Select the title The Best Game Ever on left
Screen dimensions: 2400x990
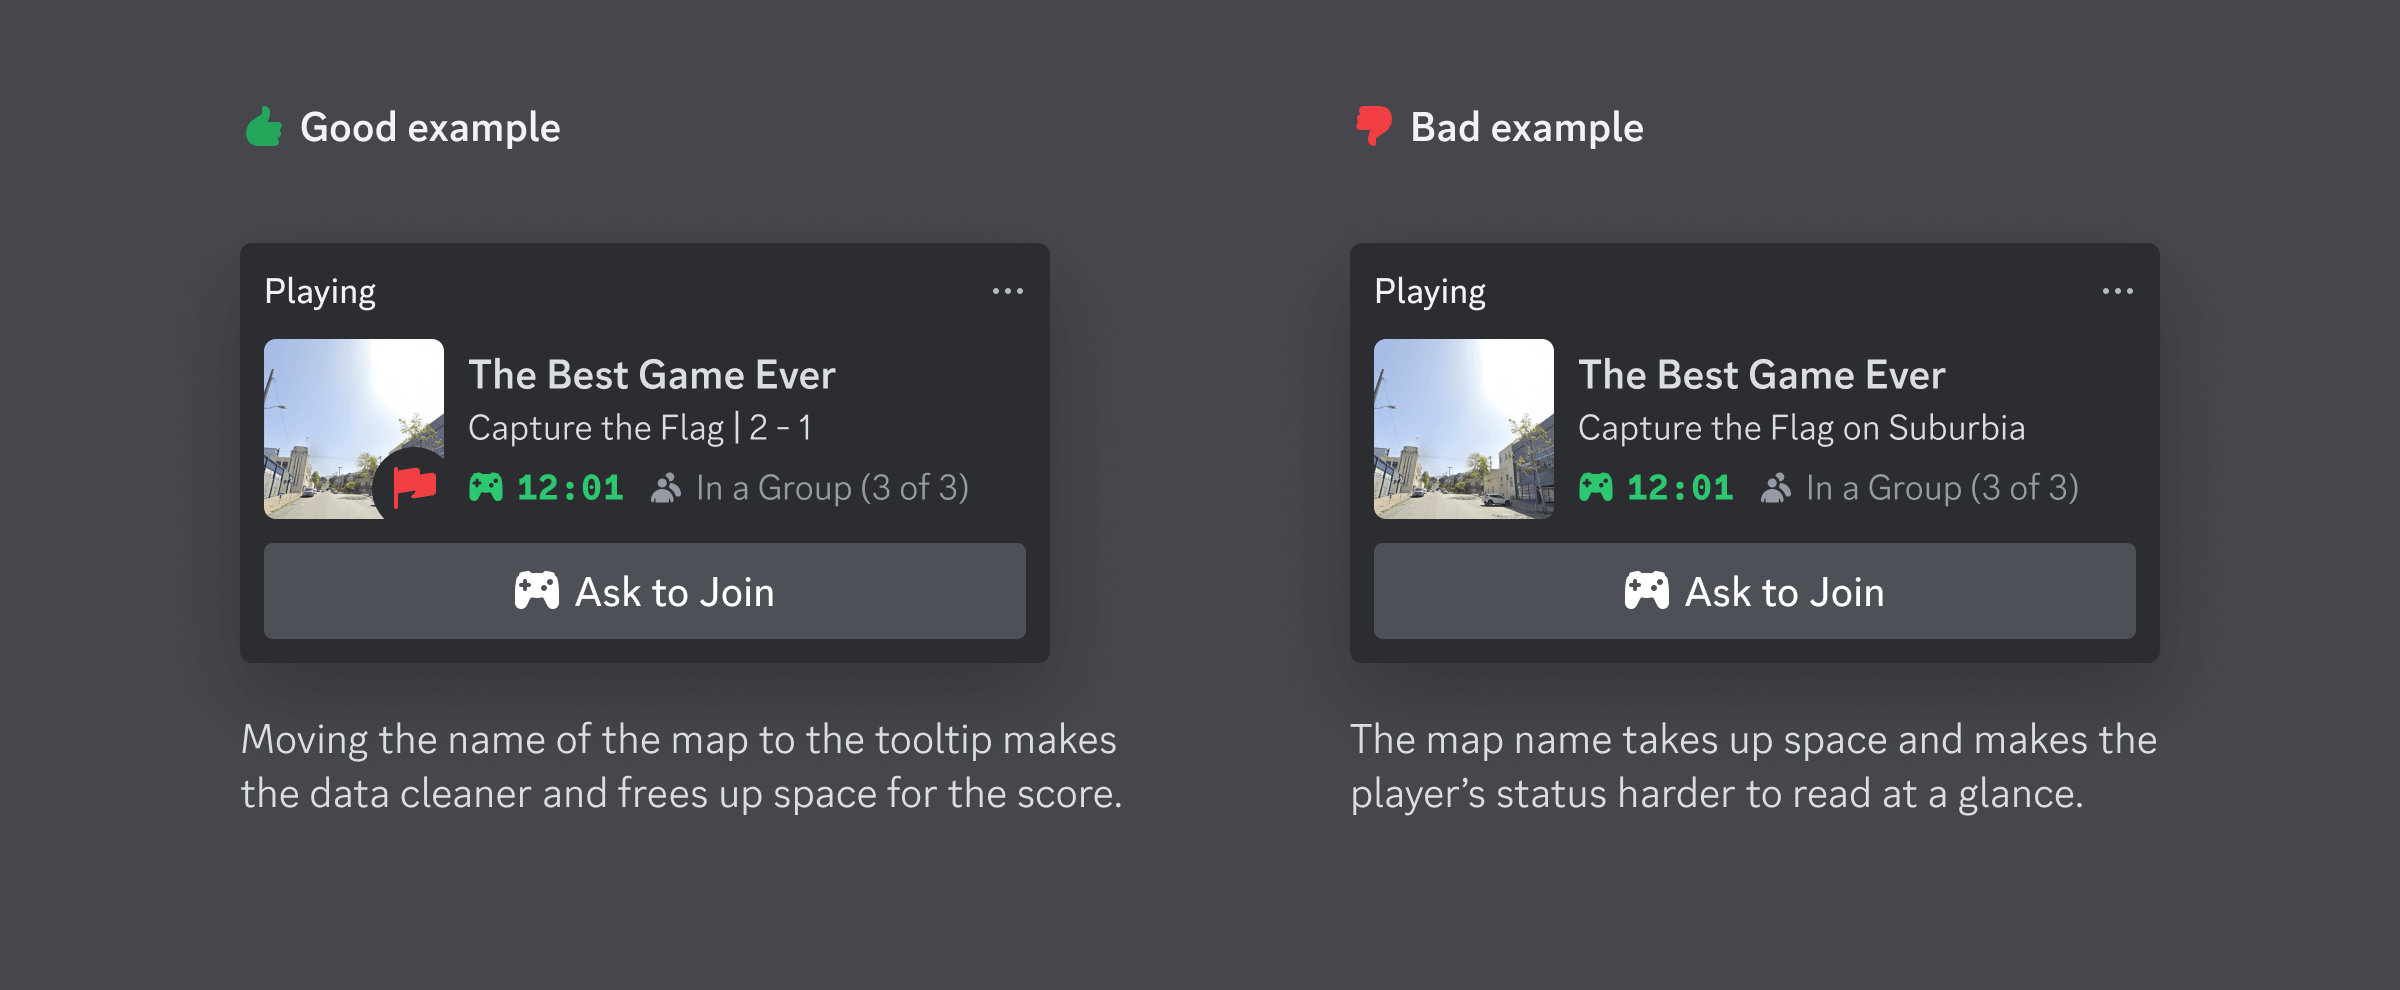pyautogui.click(x=652, y=375)
